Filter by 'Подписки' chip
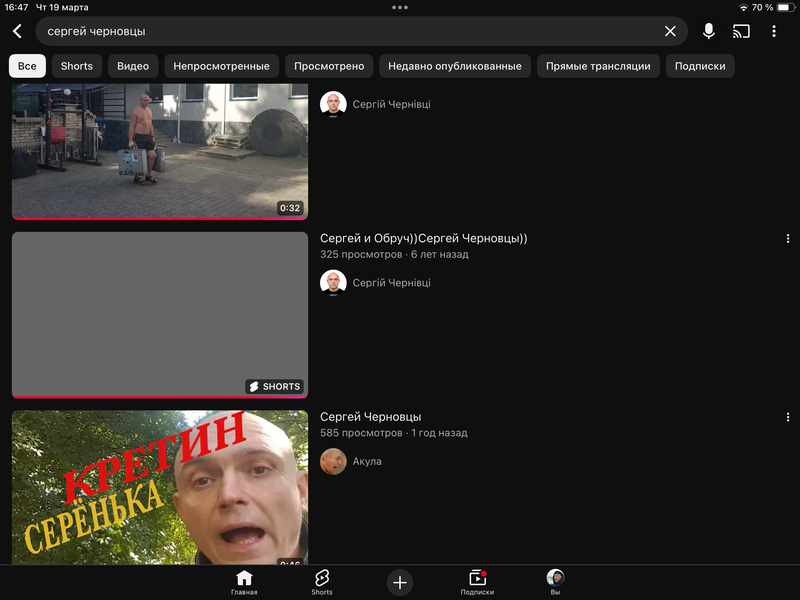800x600 pixels. (700, 66)
